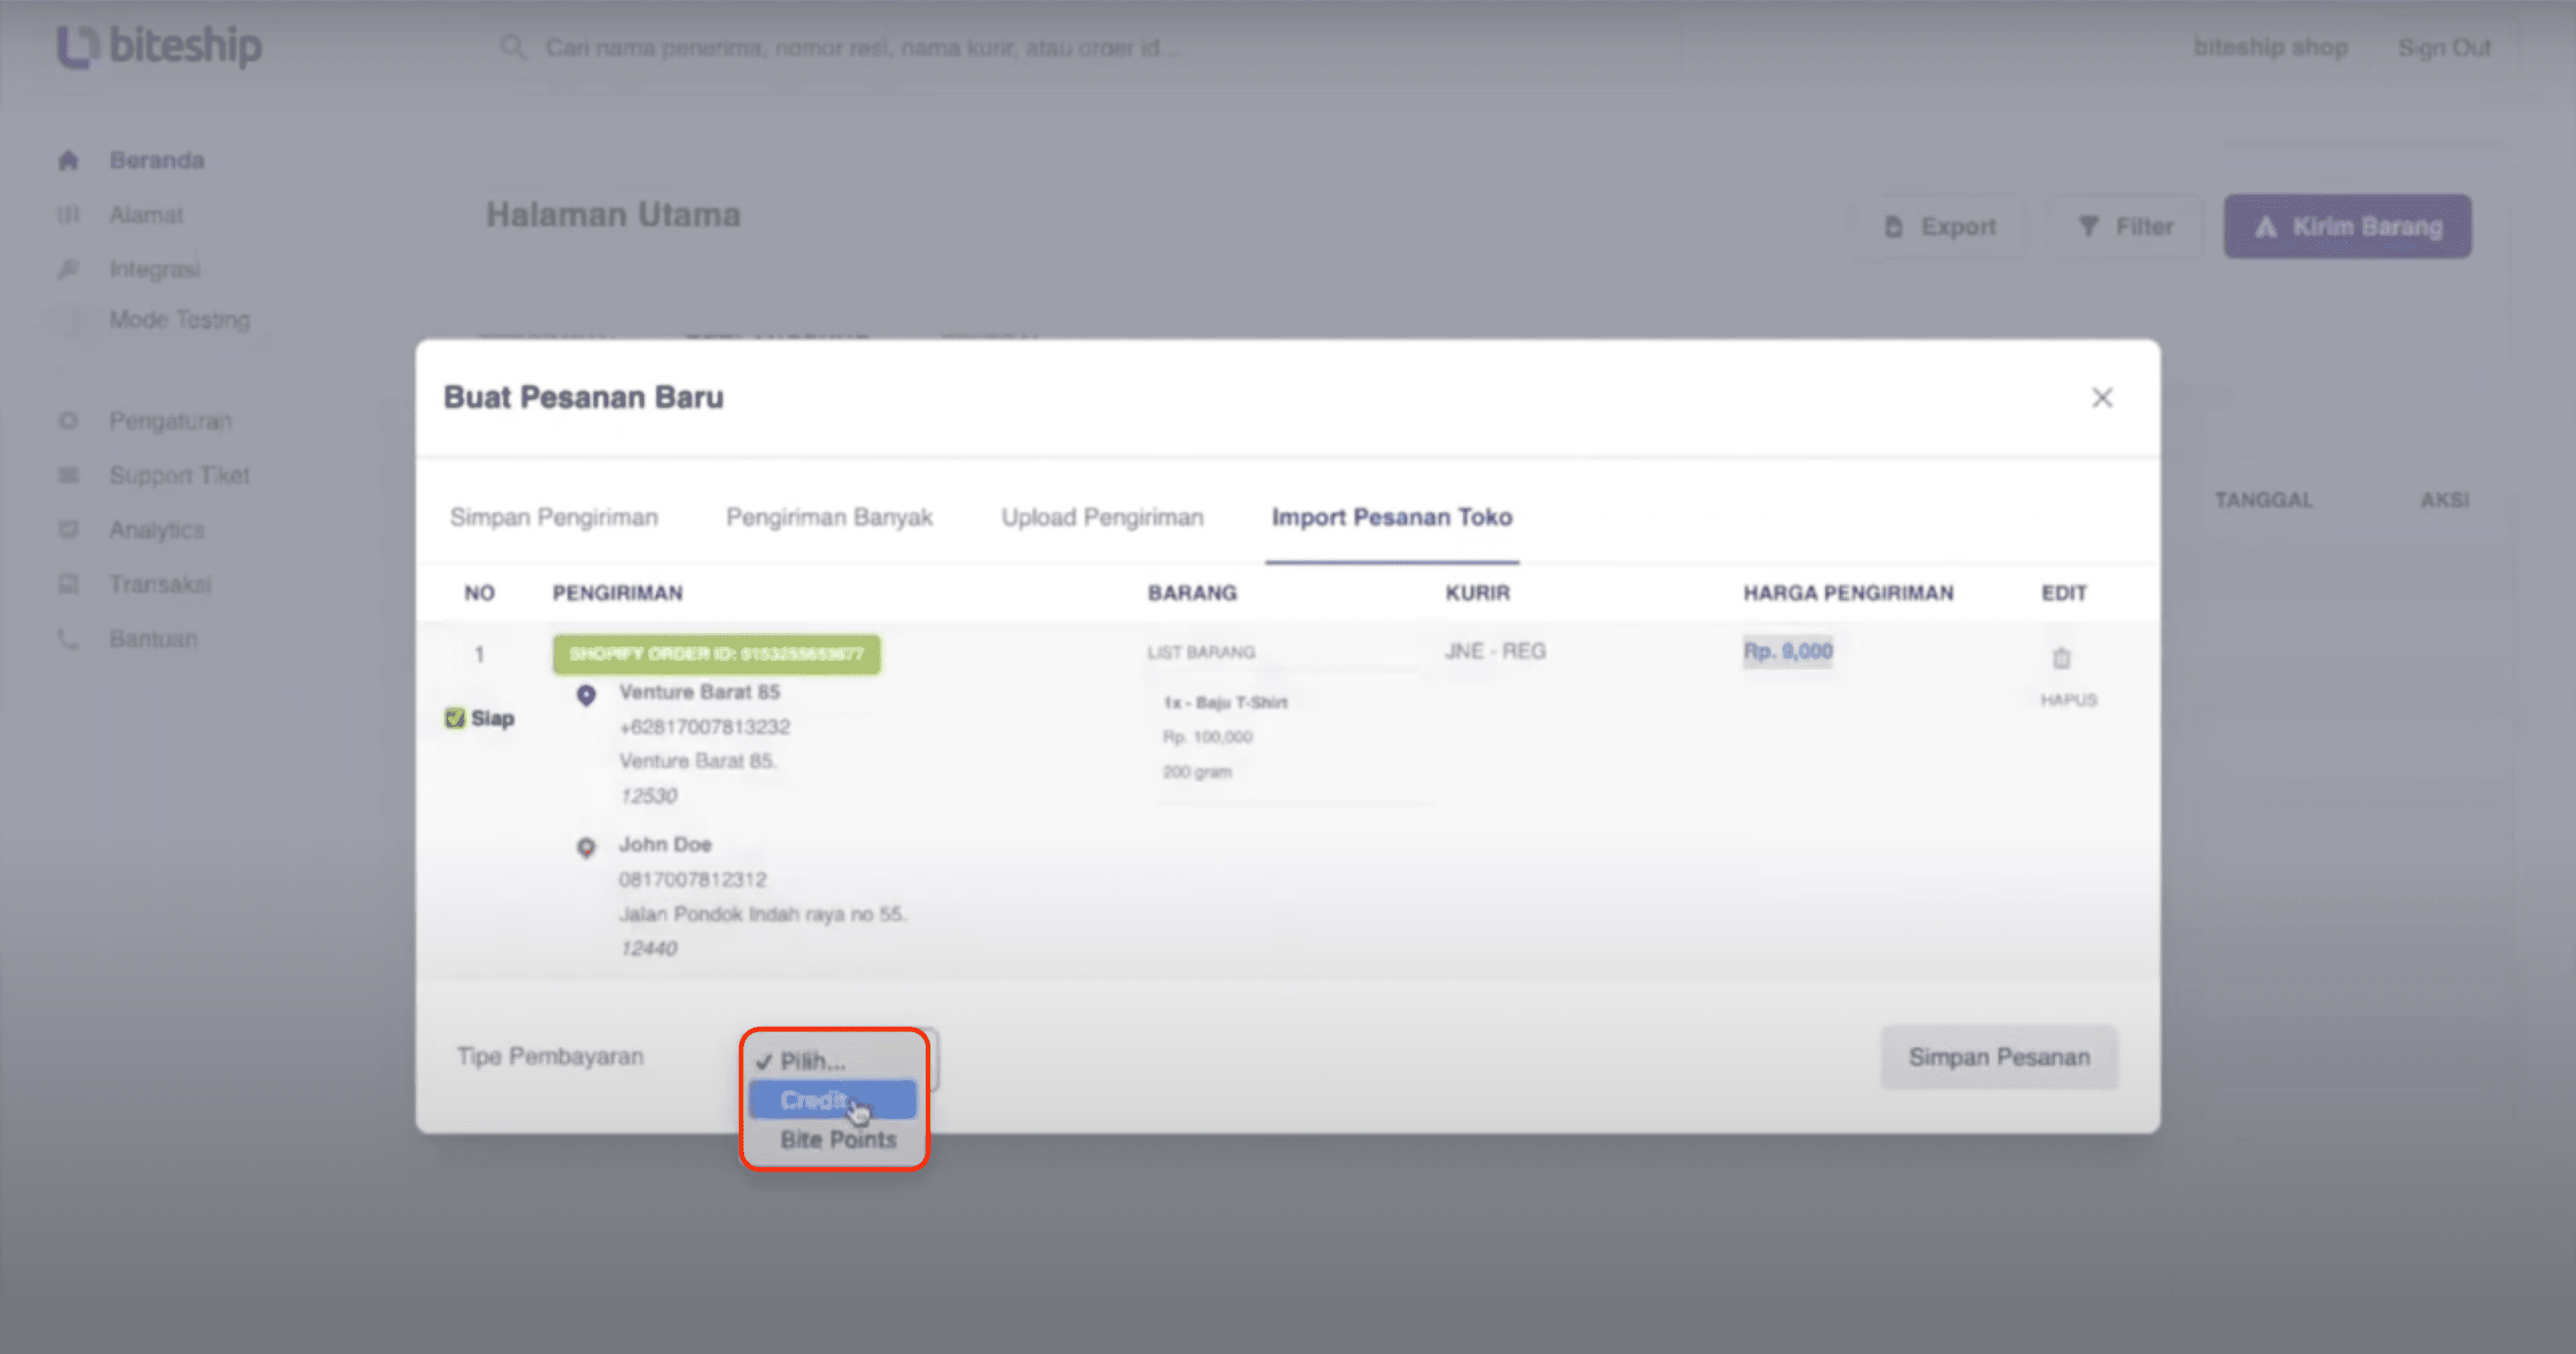Close the Buat Pesanan Baru dialog
Screen dimensions: 2576x1354
2102,398
